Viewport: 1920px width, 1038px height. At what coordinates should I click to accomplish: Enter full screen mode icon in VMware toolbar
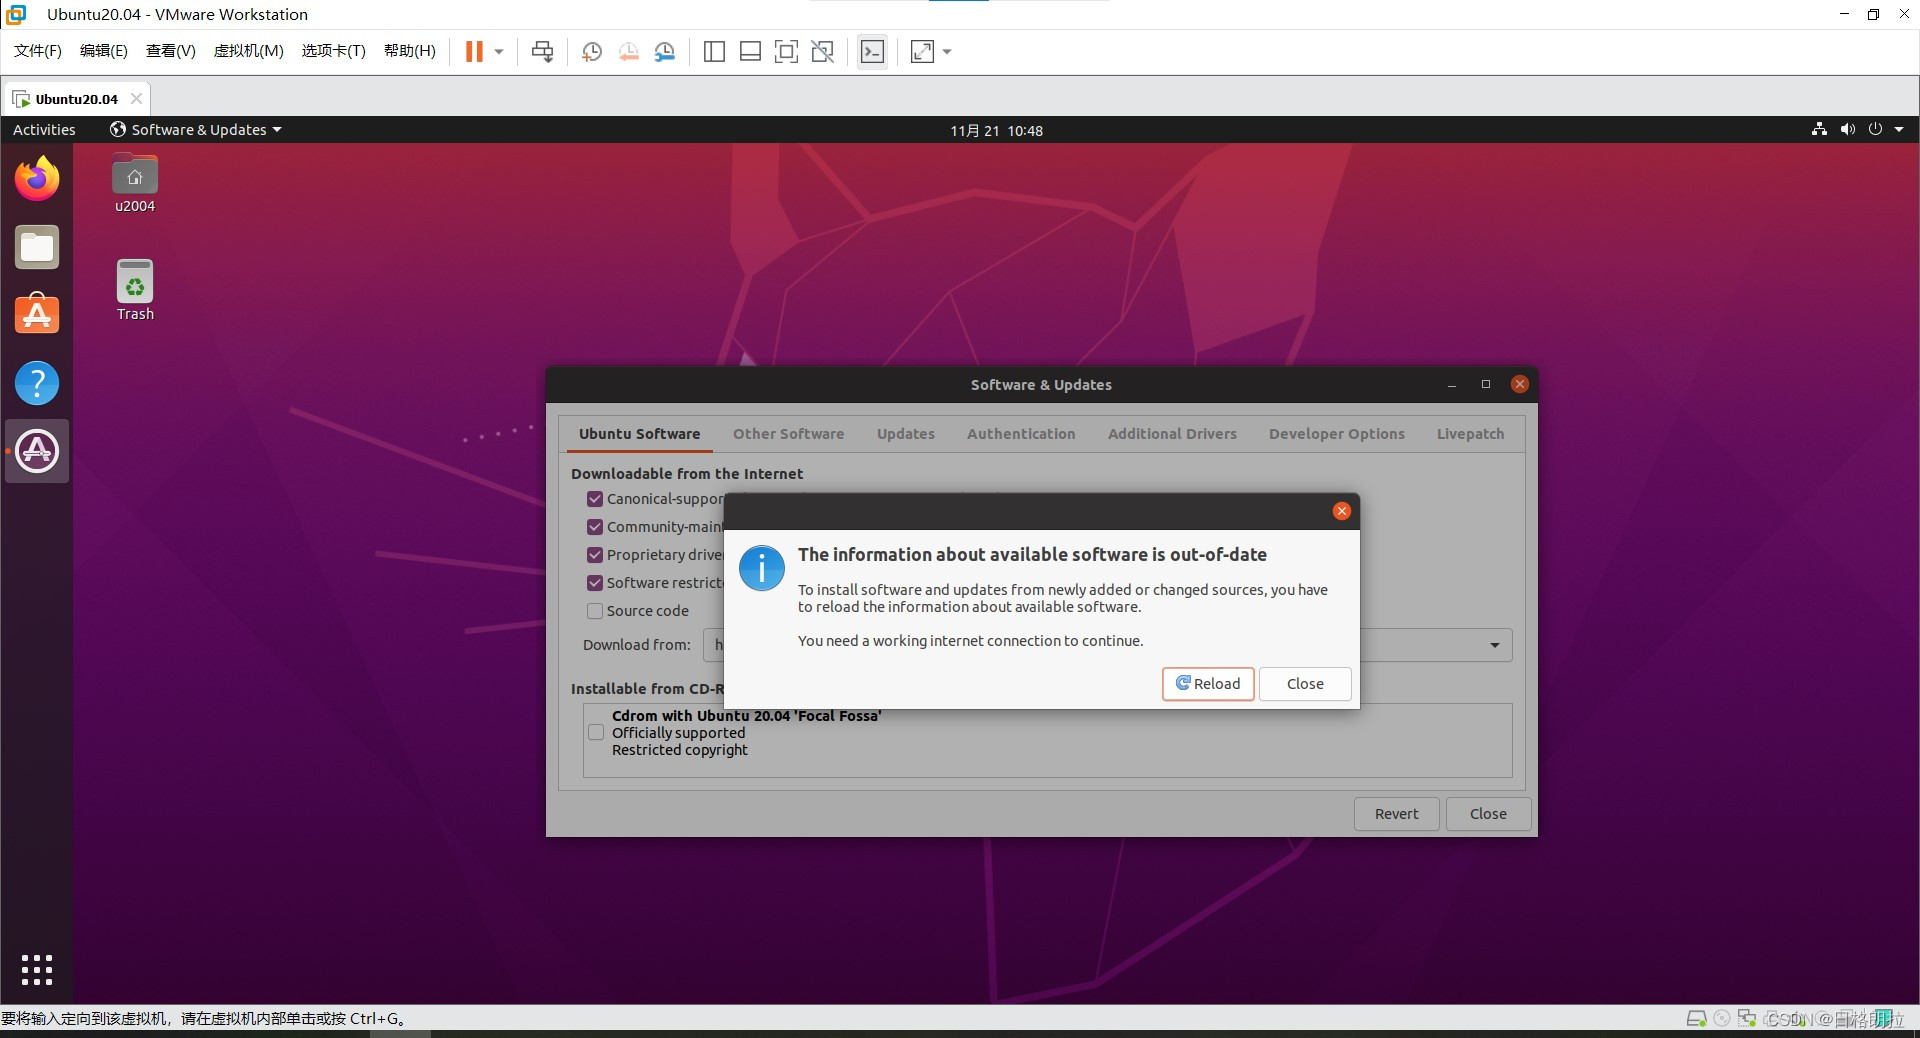point(787,51)
